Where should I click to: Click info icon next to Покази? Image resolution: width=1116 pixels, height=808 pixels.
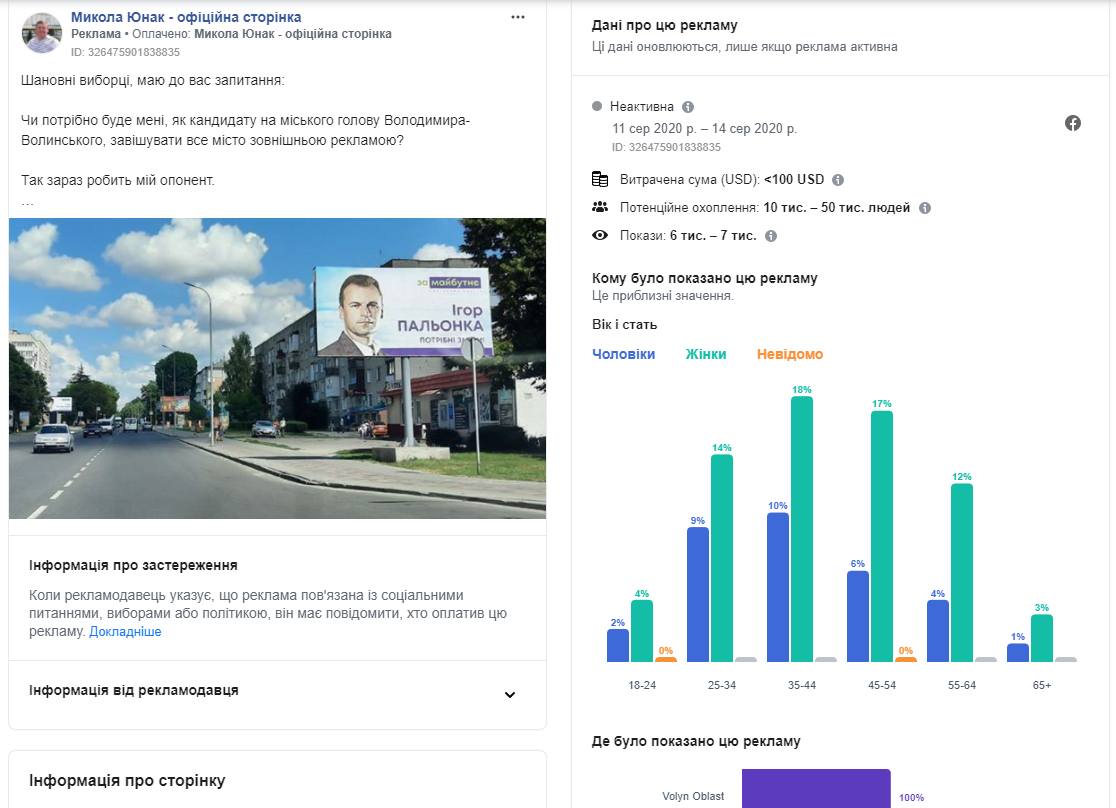tap(771, 236)
